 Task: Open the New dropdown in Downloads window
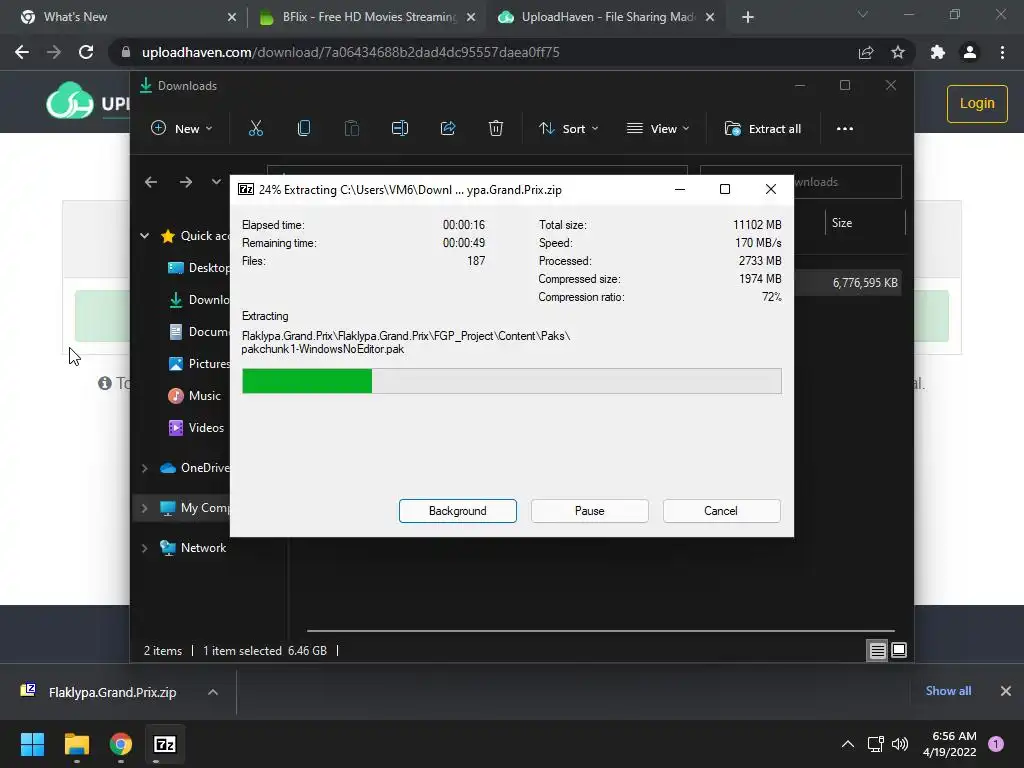pos(182,129)
